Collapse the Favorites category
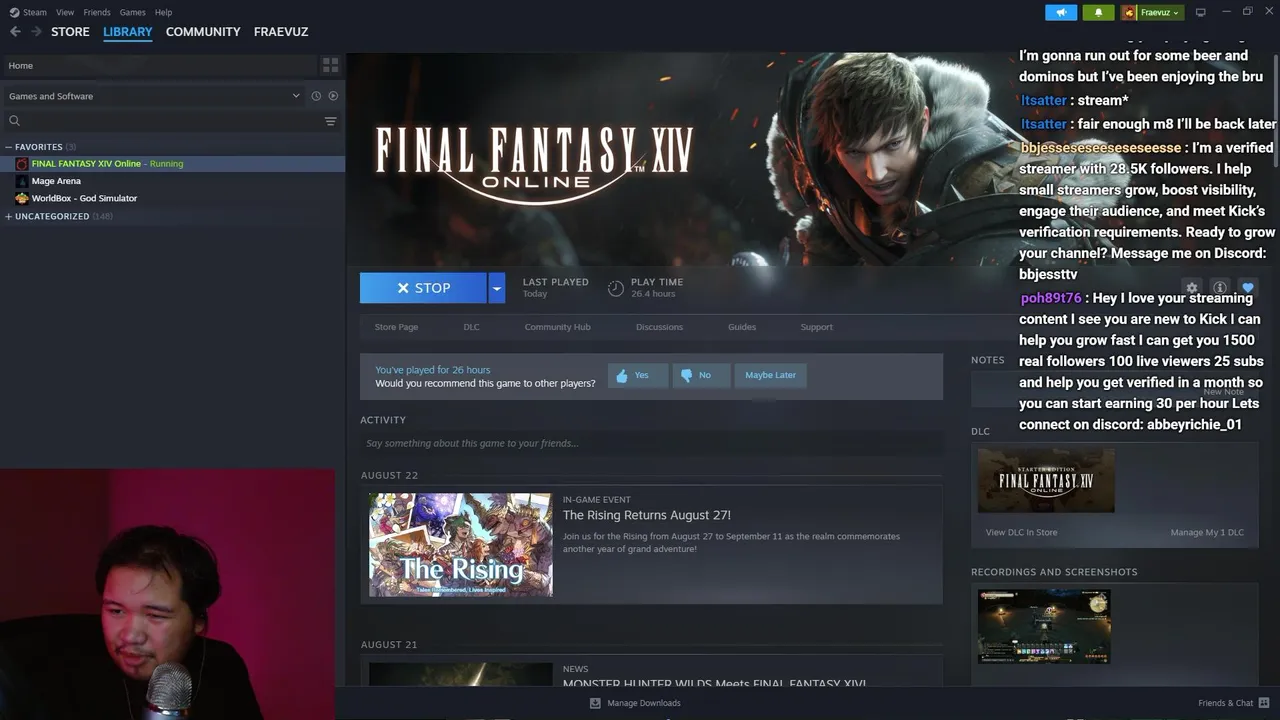 (9, 147)
